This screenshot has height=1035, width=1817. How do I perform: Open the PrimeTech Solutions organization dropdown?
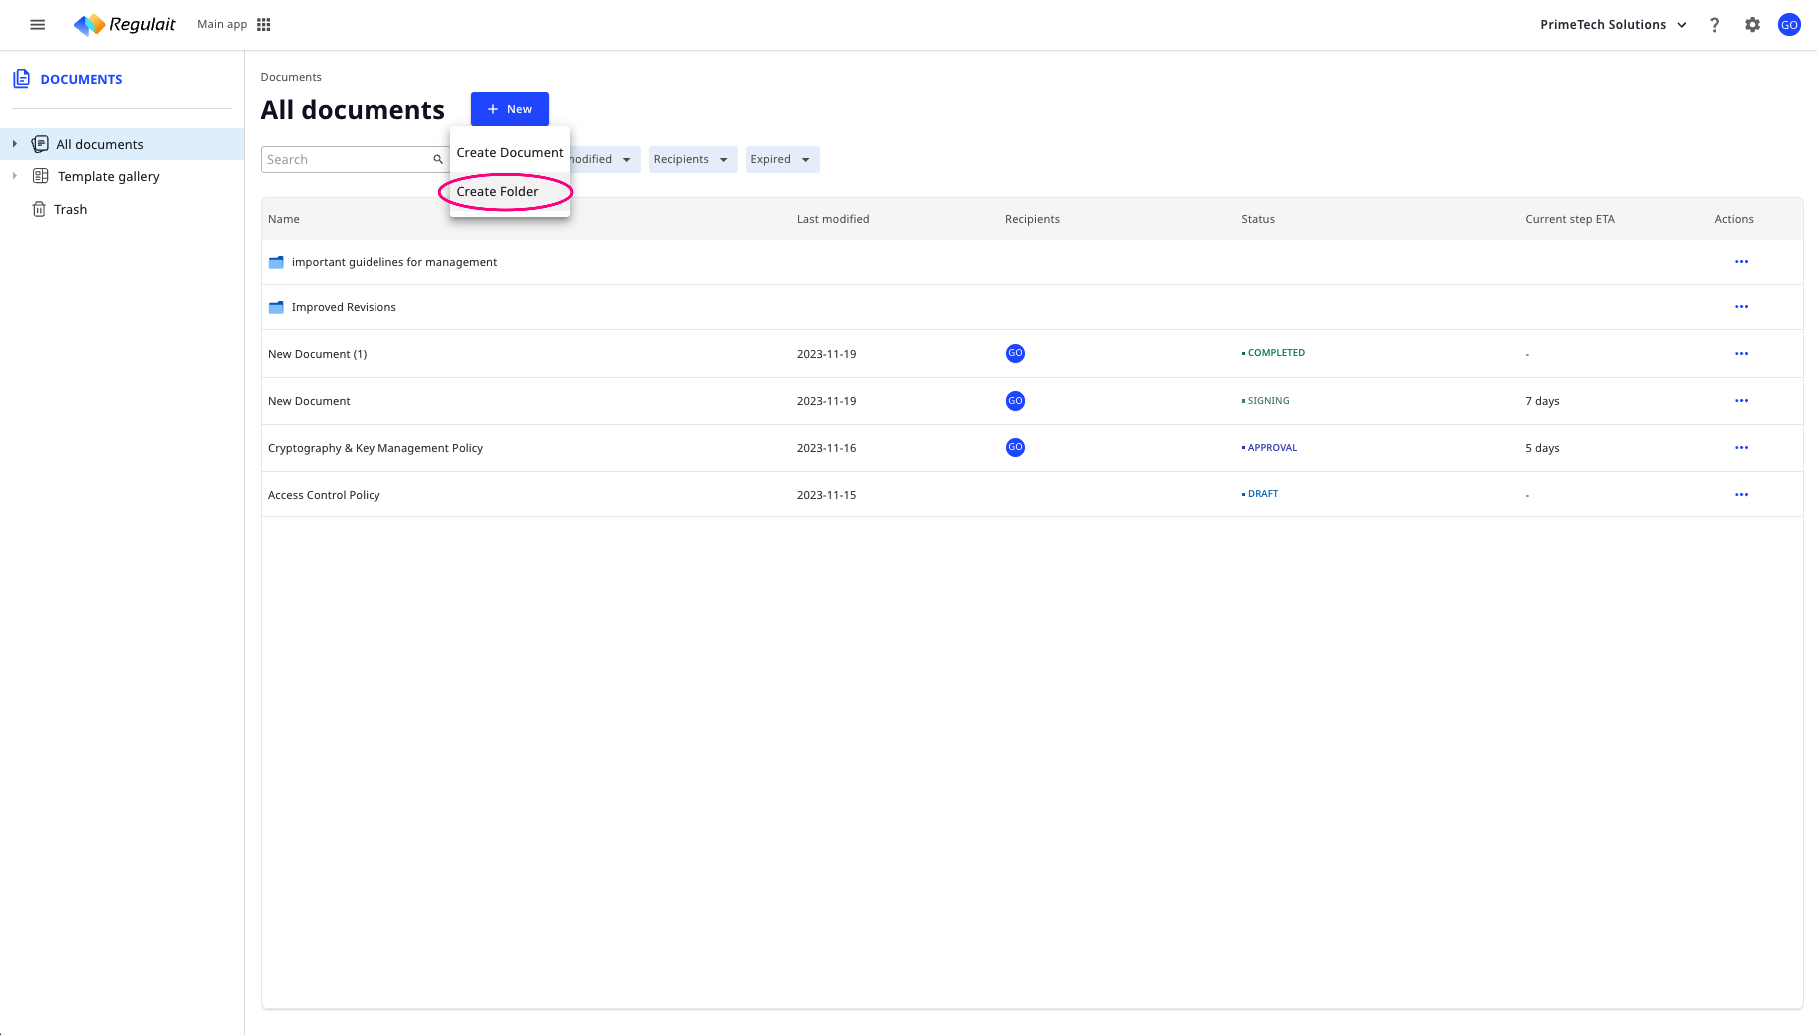click(x=1613, y=25)
